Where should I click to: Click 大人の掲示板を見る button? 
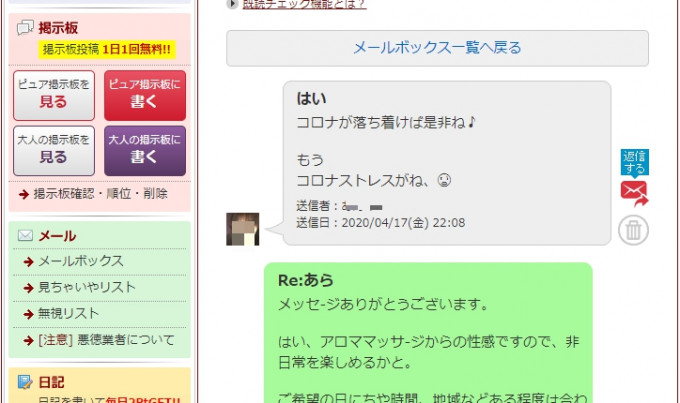54,151
